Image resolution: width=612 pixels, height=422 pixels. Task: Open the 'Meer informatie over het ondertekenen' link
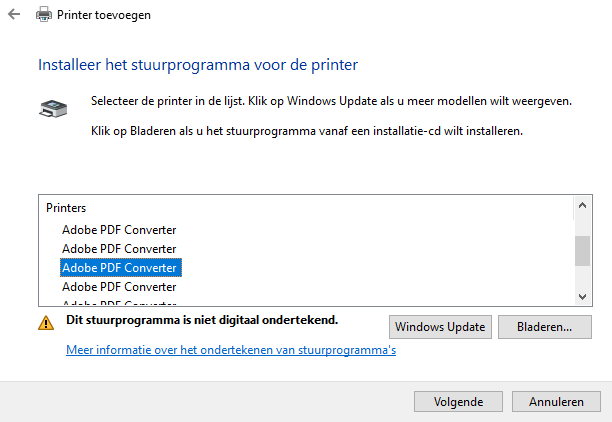pos(231,350)
